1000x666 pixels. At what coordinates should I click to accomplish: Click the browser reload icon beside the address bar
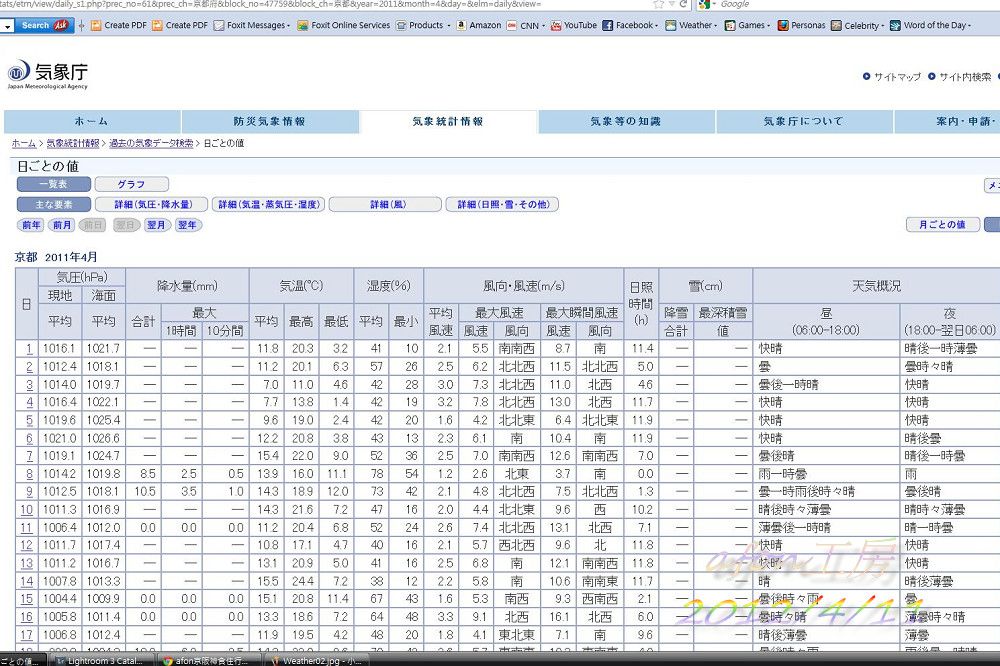tap(681, 4)
